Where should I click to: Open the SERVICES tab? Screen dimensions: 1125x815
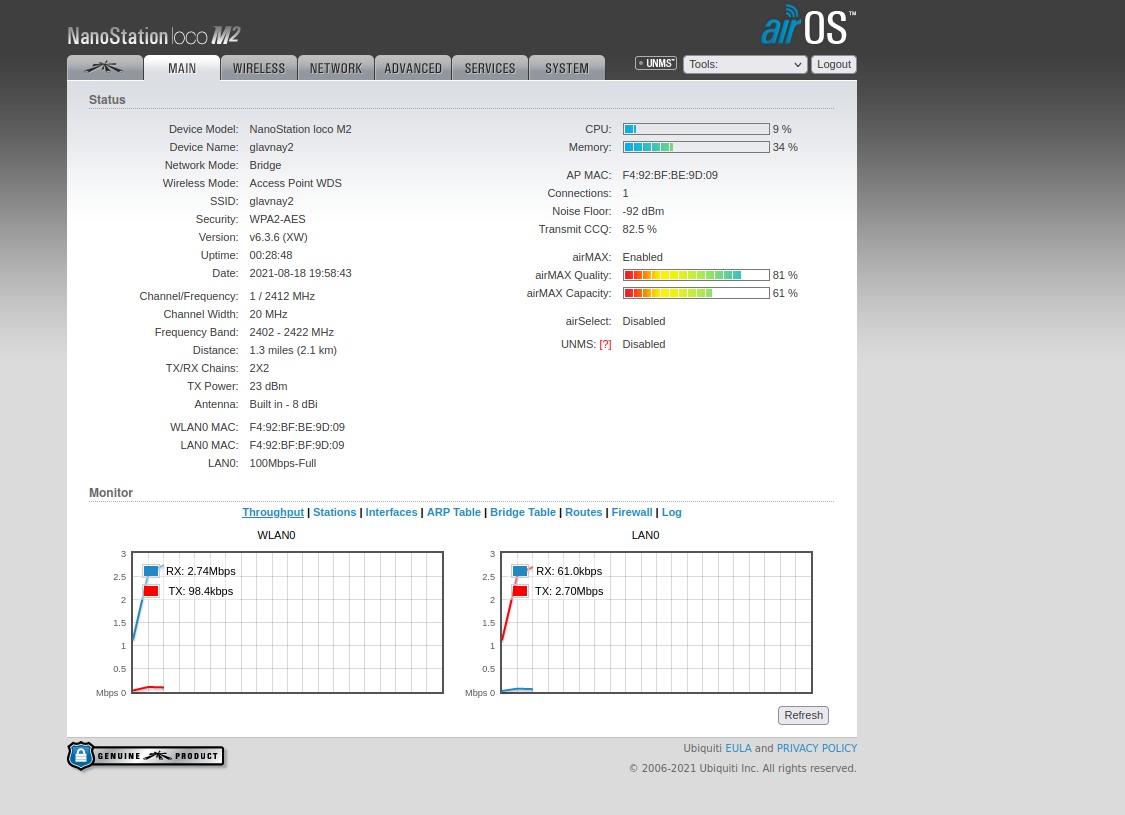click(490, 68)
